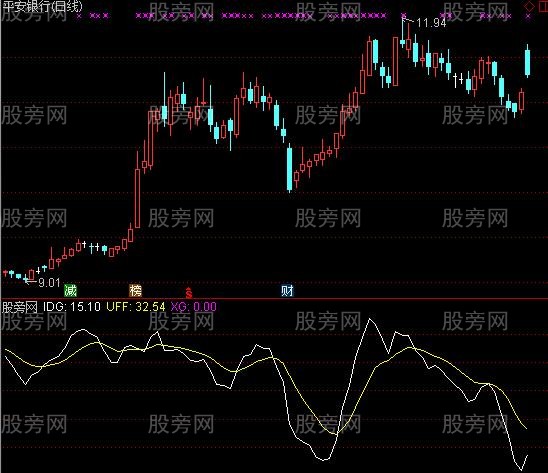Click the UFF: 32.54 indicator value
Screen dimensions: 548x473
coord(136,307)
